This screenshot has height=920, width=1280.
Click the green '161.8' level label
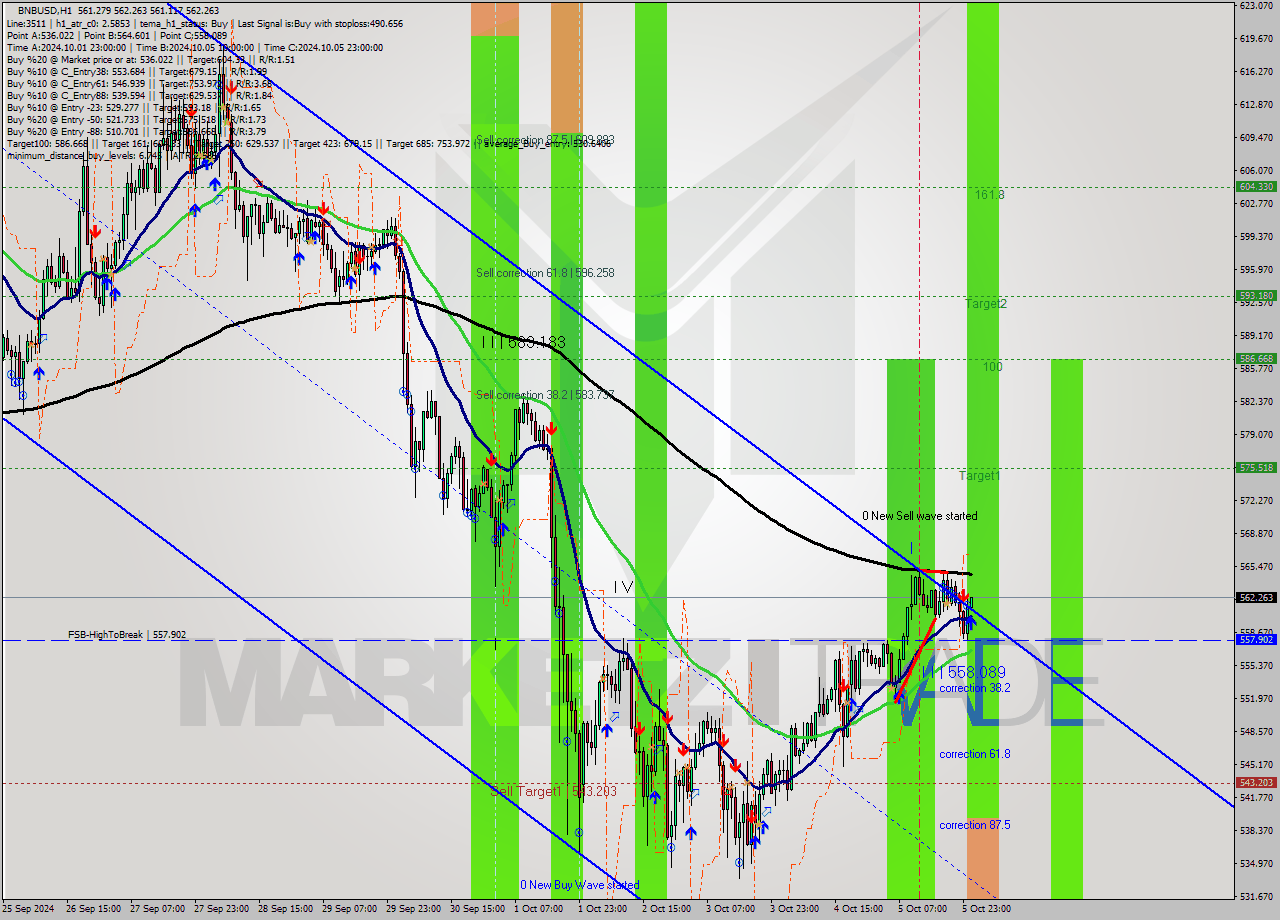pyautogui.click(x=990, y=195)
